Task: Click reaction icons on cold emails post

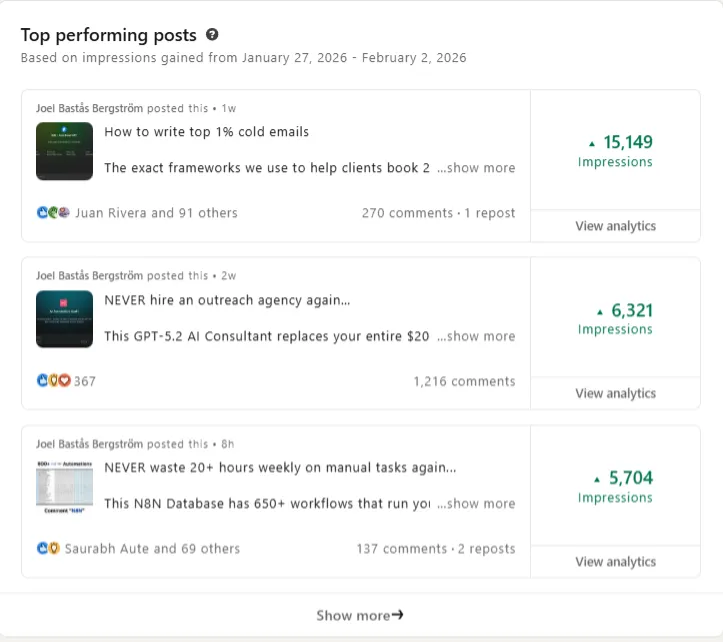Action: tap(53, 213)
